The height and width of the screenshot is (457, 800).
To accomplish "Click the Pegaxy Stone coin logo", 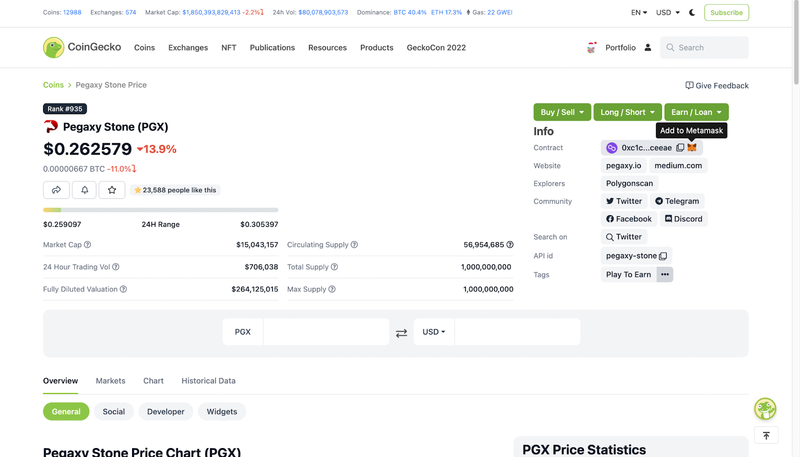I will (51, 126).
